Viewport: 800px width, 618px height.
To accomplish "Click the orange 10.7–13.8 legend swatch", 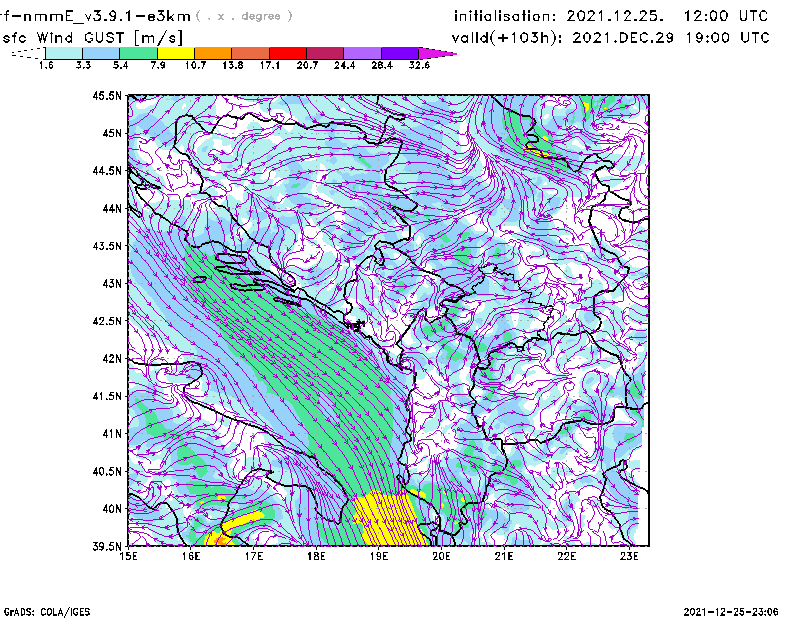I will pyautogui.click(x=213, y=53).
